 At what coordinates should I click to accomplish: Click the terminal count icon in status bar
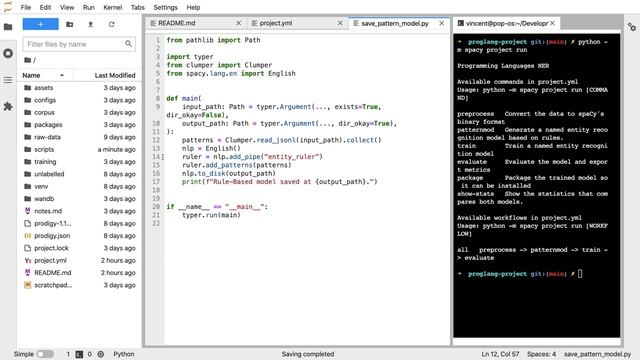click(x=79, y=354)
